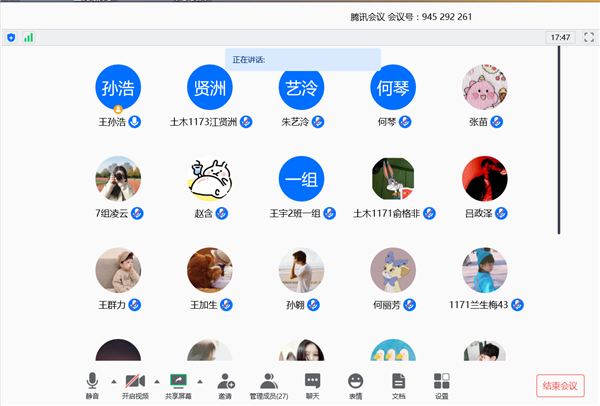Select 张苗's pink avatar thumbnail

click(x=484, y=88)
